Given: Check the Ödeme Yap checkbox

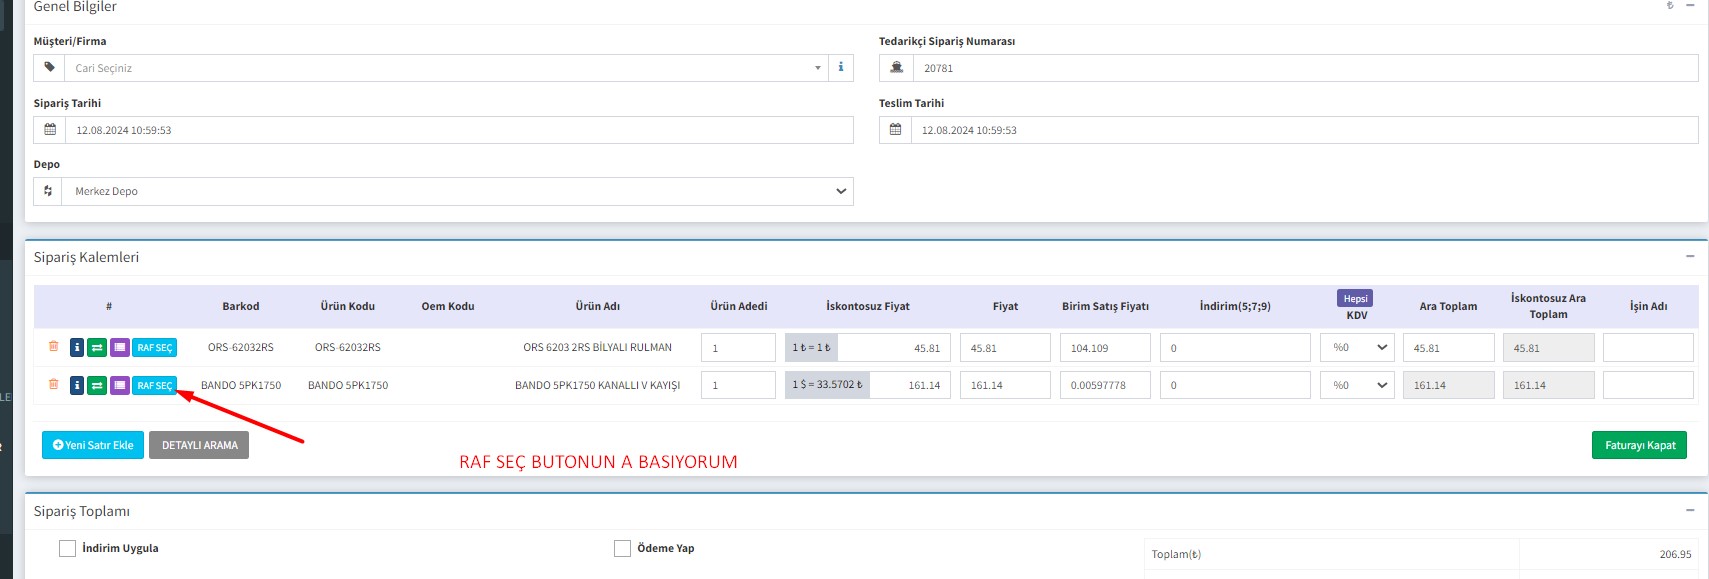Looking at the screenshot, I should tap(622, 548).
